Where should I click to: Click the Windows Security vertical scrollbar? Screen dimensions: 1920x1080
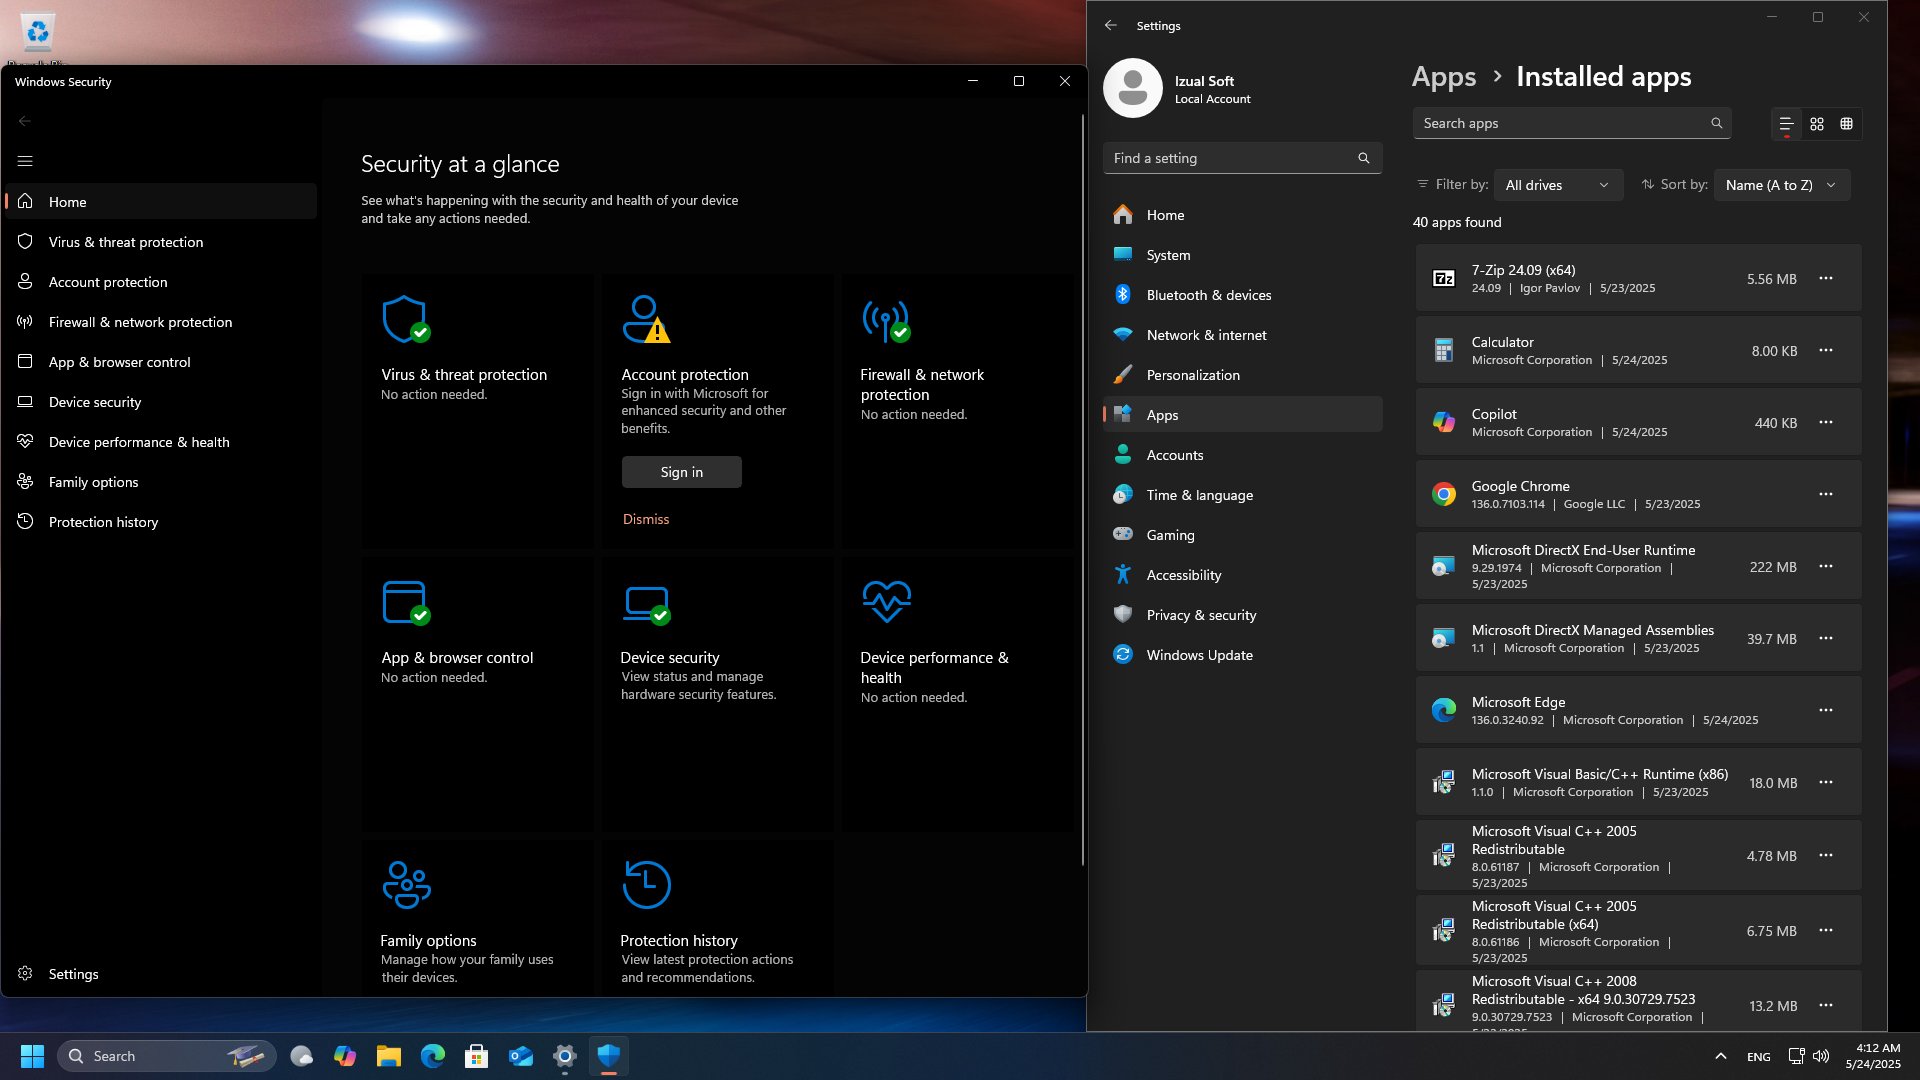point(1082,490)
